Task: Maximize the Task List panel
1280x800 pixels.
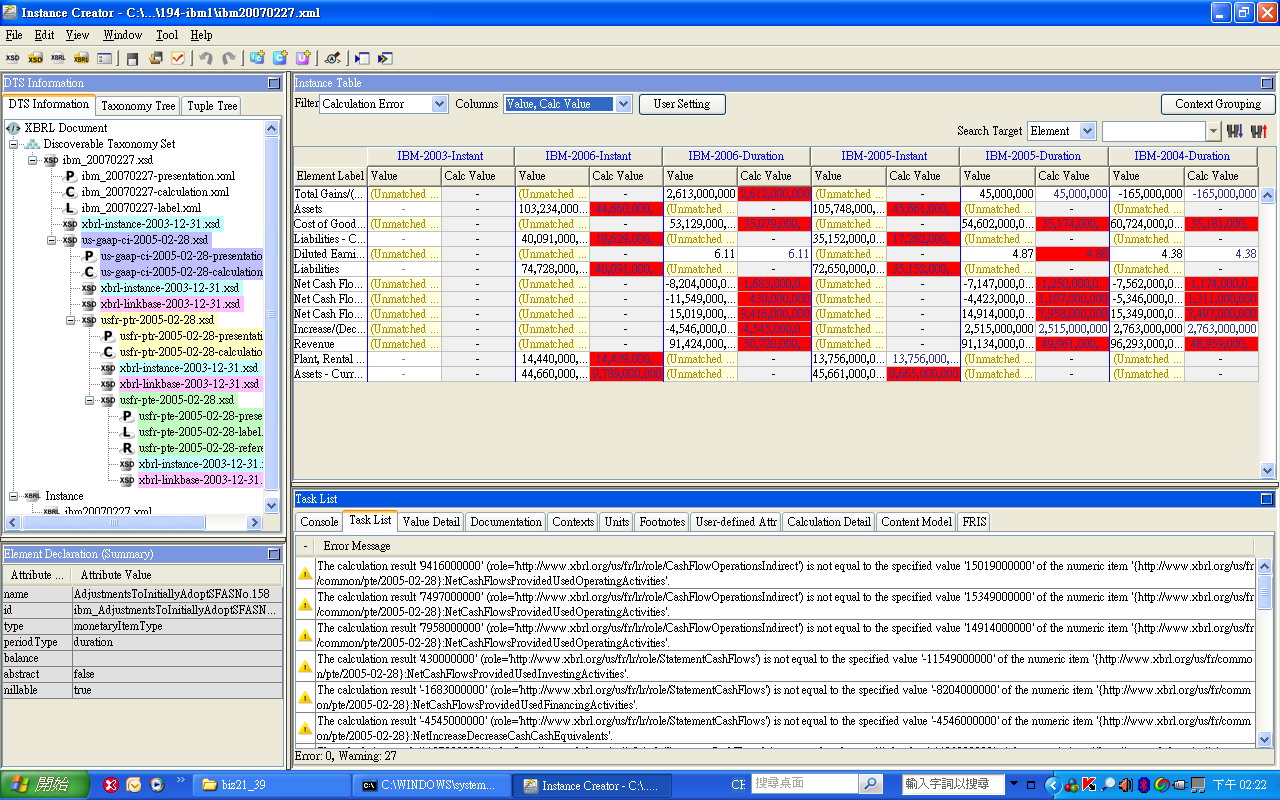Action: click(1267, 498)
